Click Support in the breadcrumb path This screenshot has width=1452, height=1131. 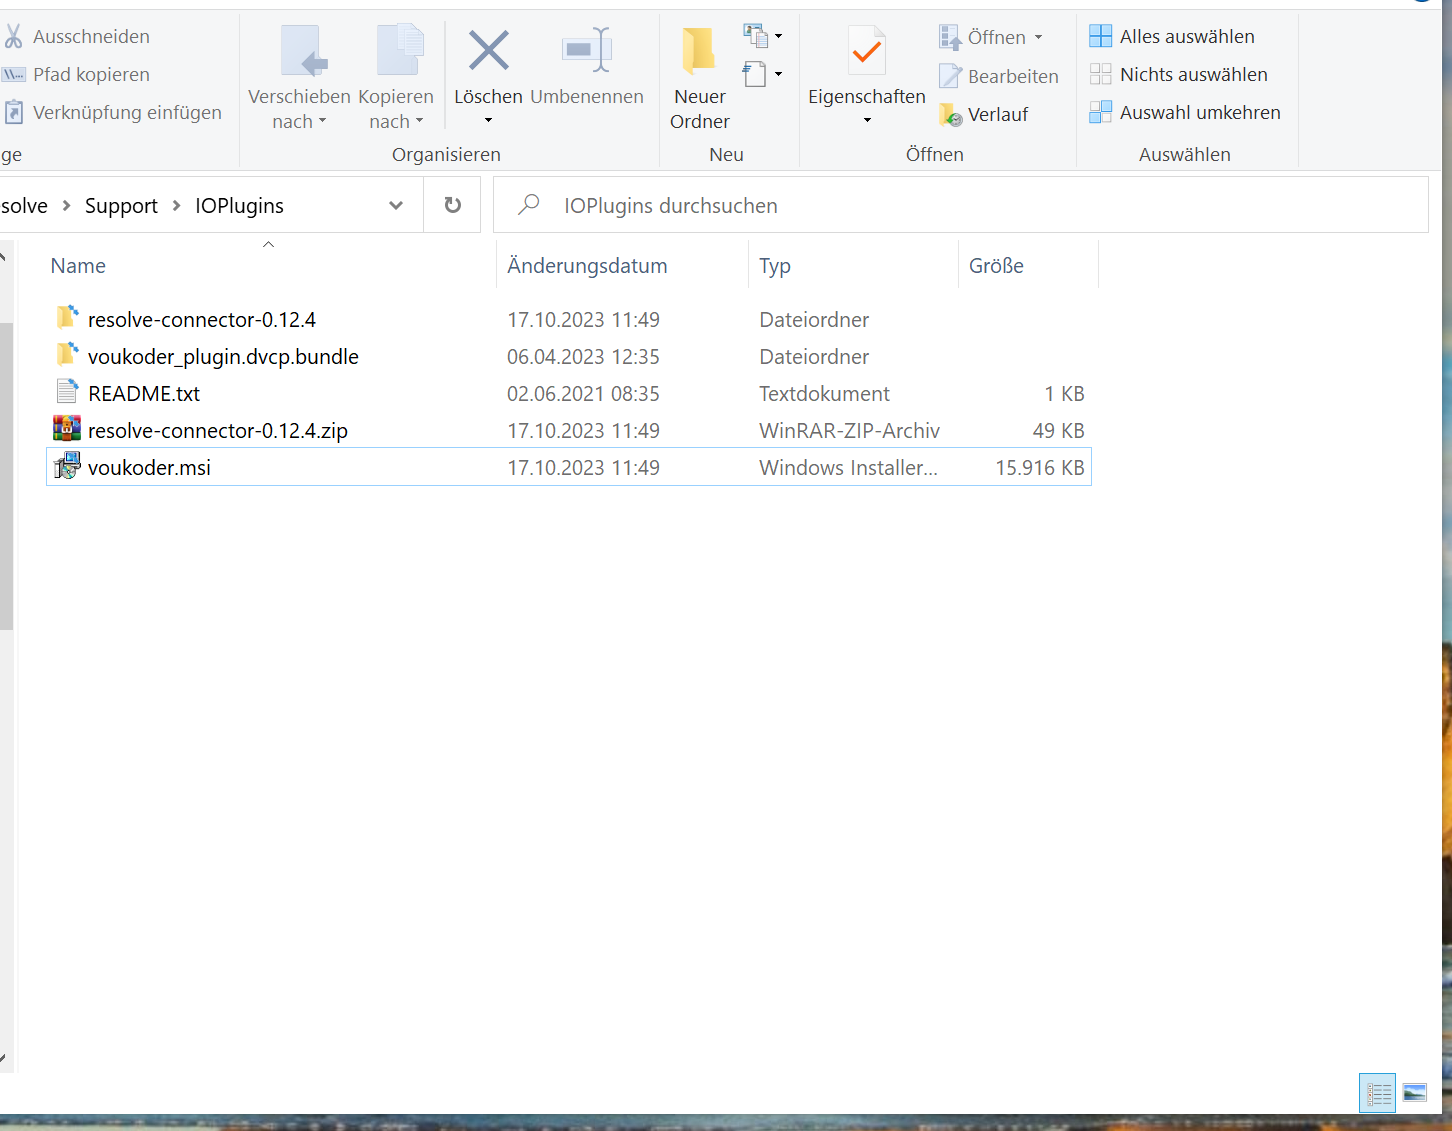(121, 206)
